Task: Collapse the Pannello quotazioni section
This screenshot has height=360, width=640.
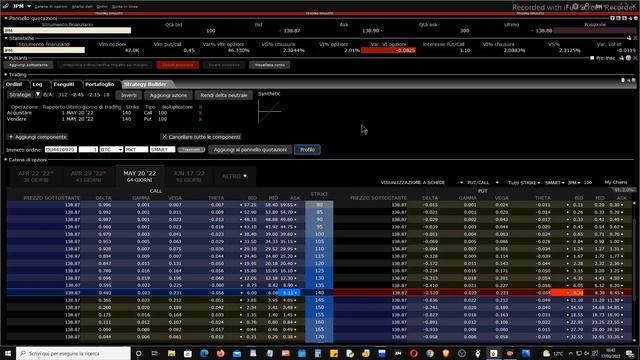Action: coord(6,18)
